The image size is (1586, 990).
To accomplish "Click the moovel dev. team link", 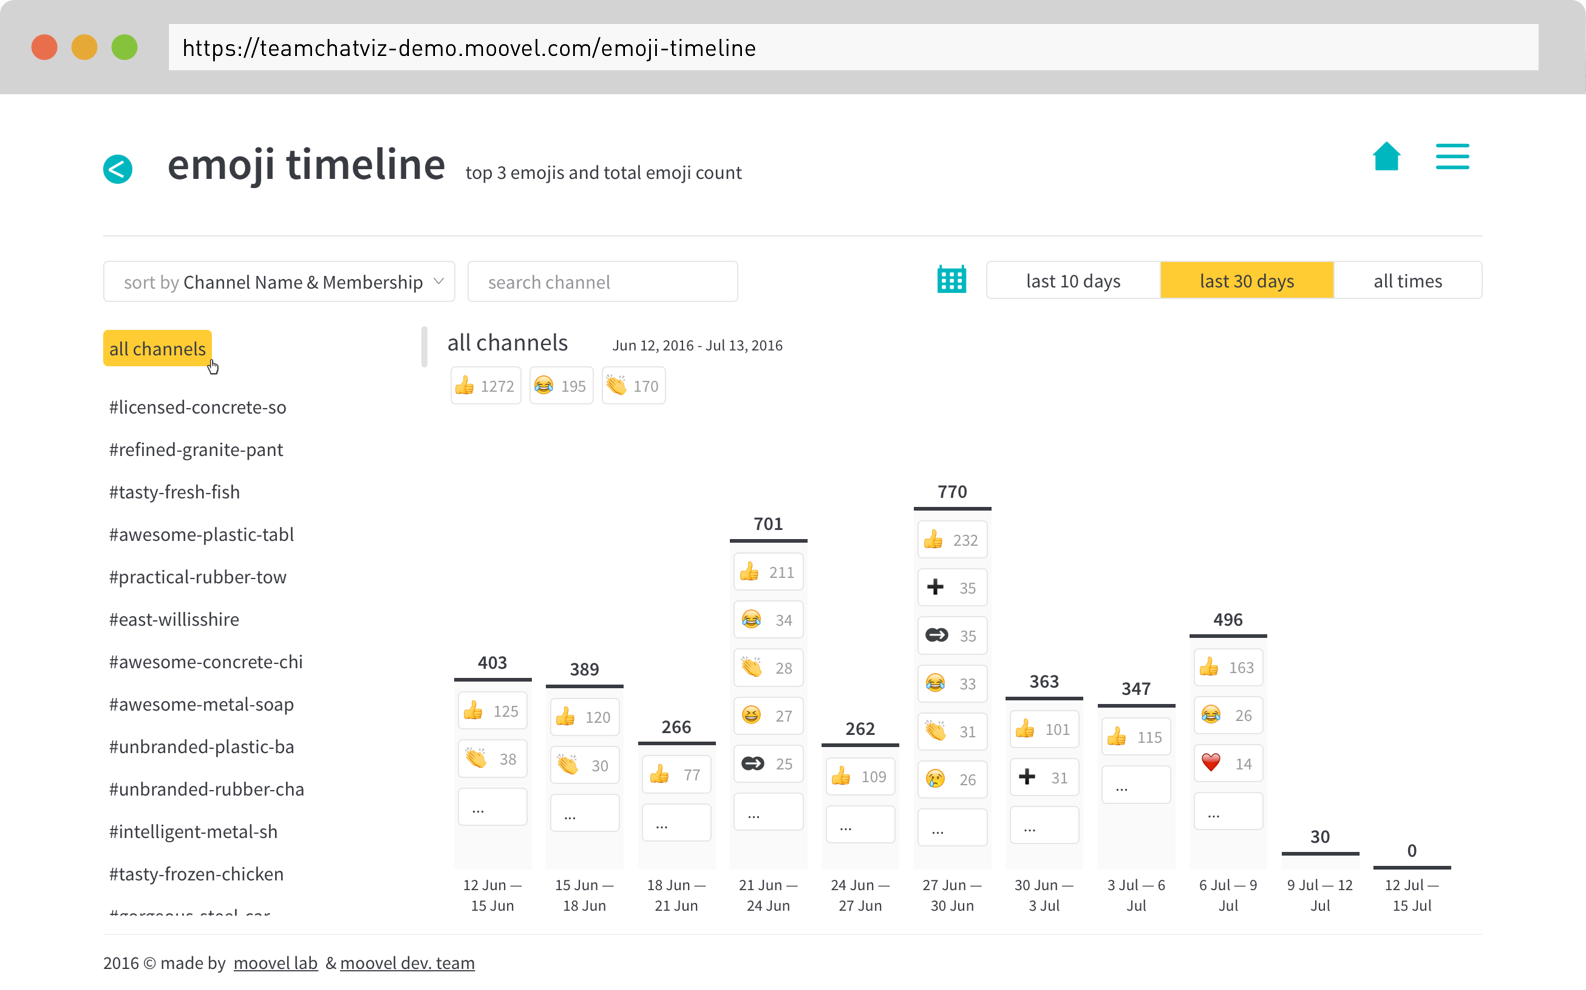I will click(x=407, y=962).
